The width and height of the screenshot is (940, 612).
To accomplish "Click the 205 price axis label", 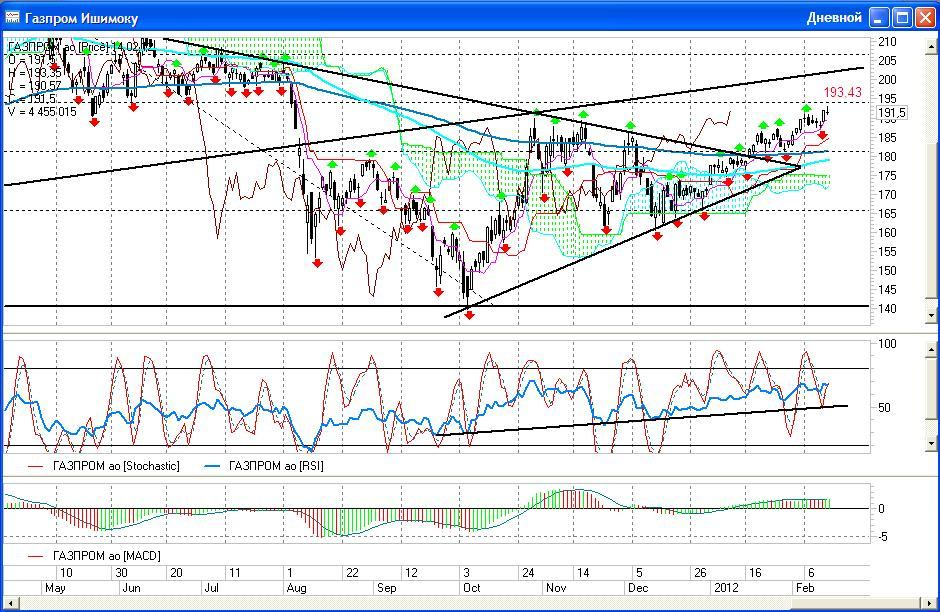I will click(887, 61).
